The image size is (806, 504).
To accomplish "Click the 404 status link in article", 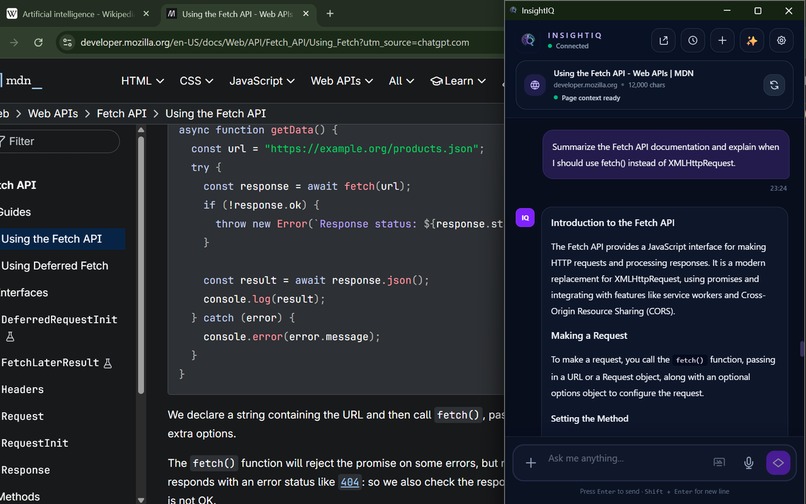I will (x=350, y=482).
